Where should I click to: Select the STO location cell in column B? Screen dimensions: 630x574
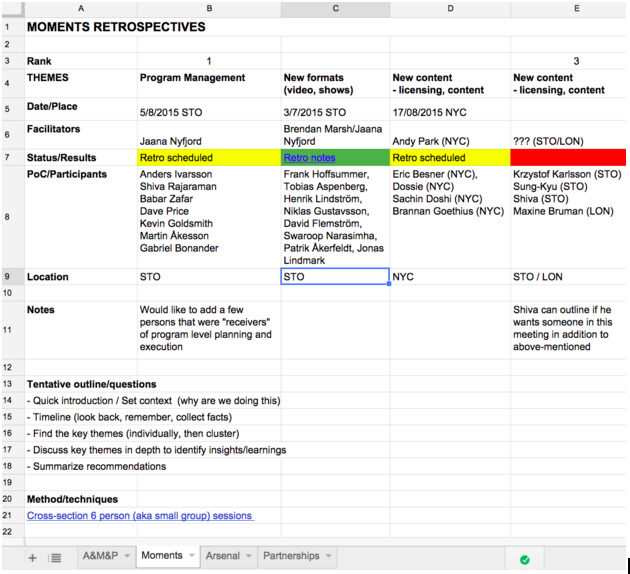(x=209, y=277)
